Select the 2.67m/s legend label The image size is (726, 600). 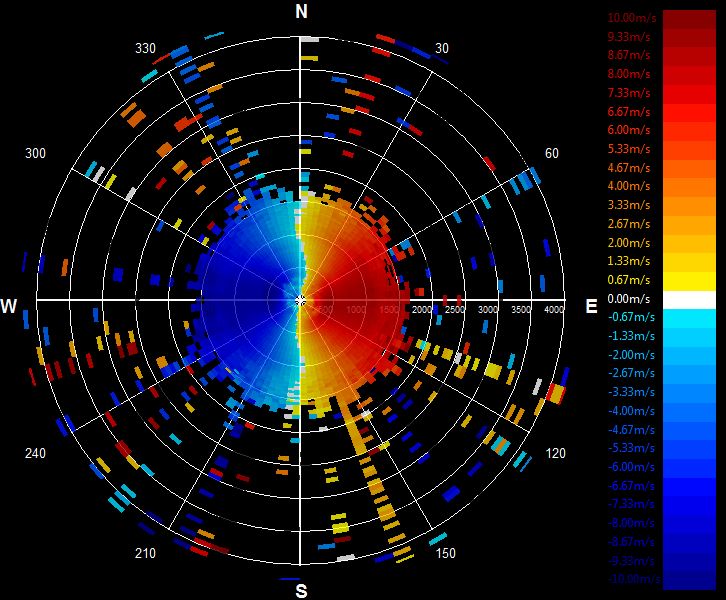629,224
